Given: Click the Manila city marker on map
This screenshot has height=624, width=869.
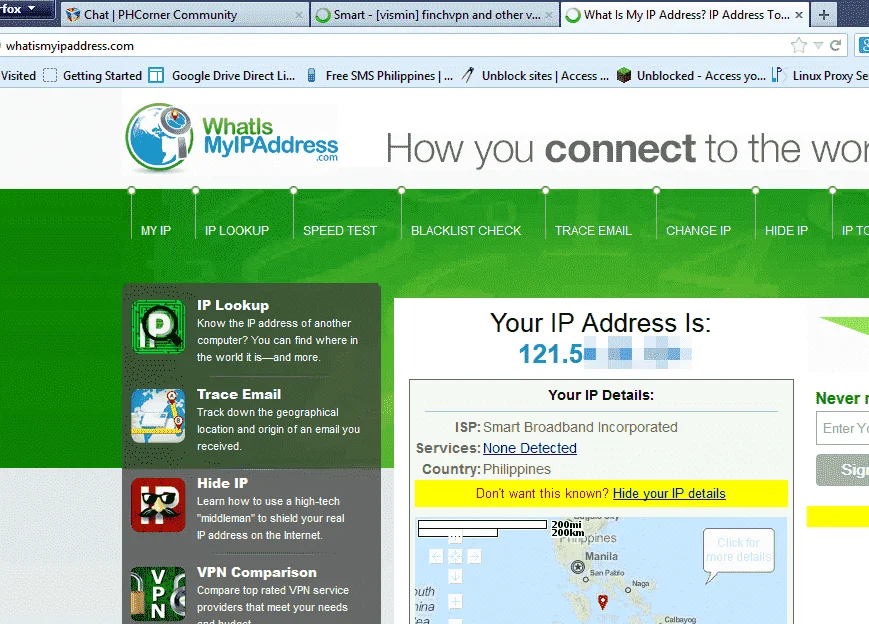Looking at the screenshot, I should point(578,566).
